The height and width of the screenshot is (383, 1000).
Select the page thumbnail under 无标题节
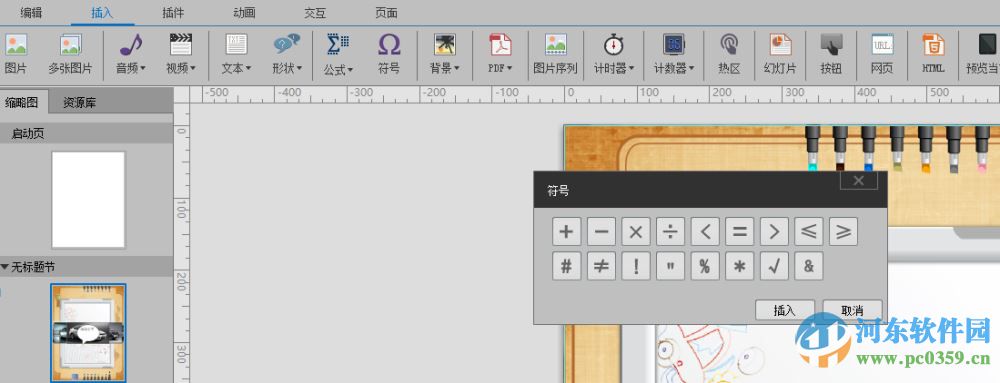point(89,333)
